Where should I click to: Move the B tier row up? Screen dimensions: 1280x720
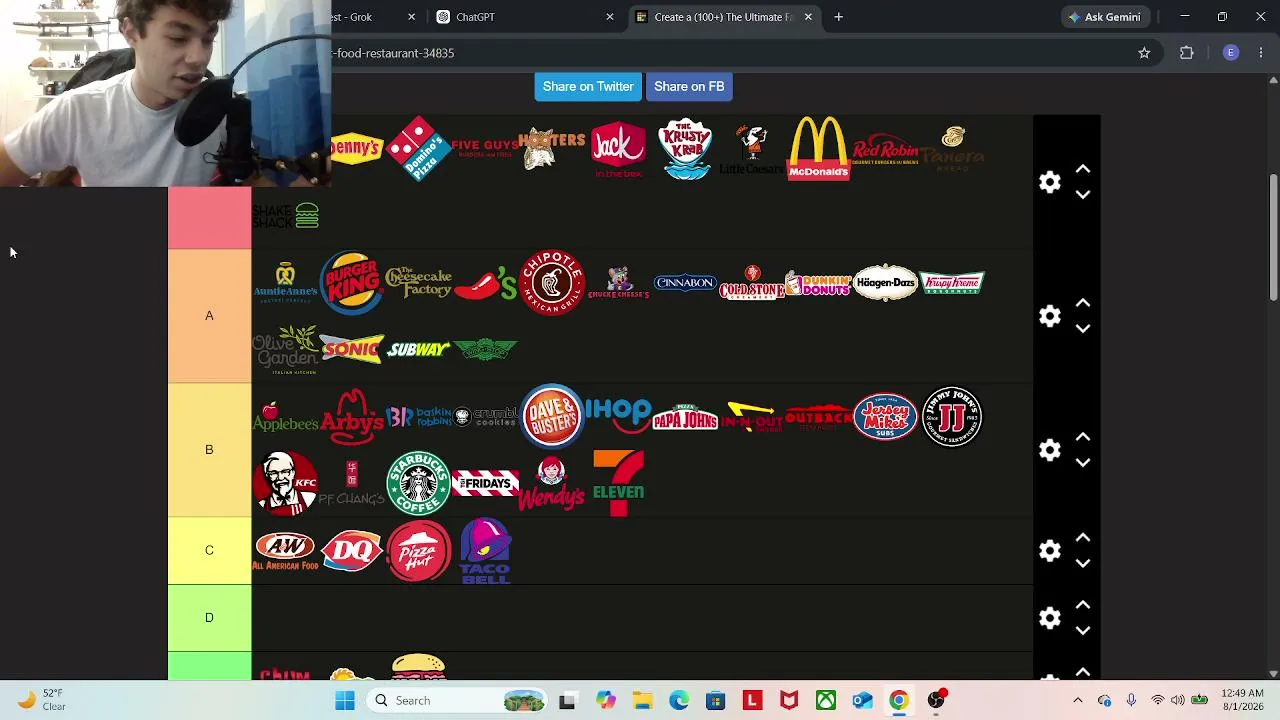tap(1083, 437)
